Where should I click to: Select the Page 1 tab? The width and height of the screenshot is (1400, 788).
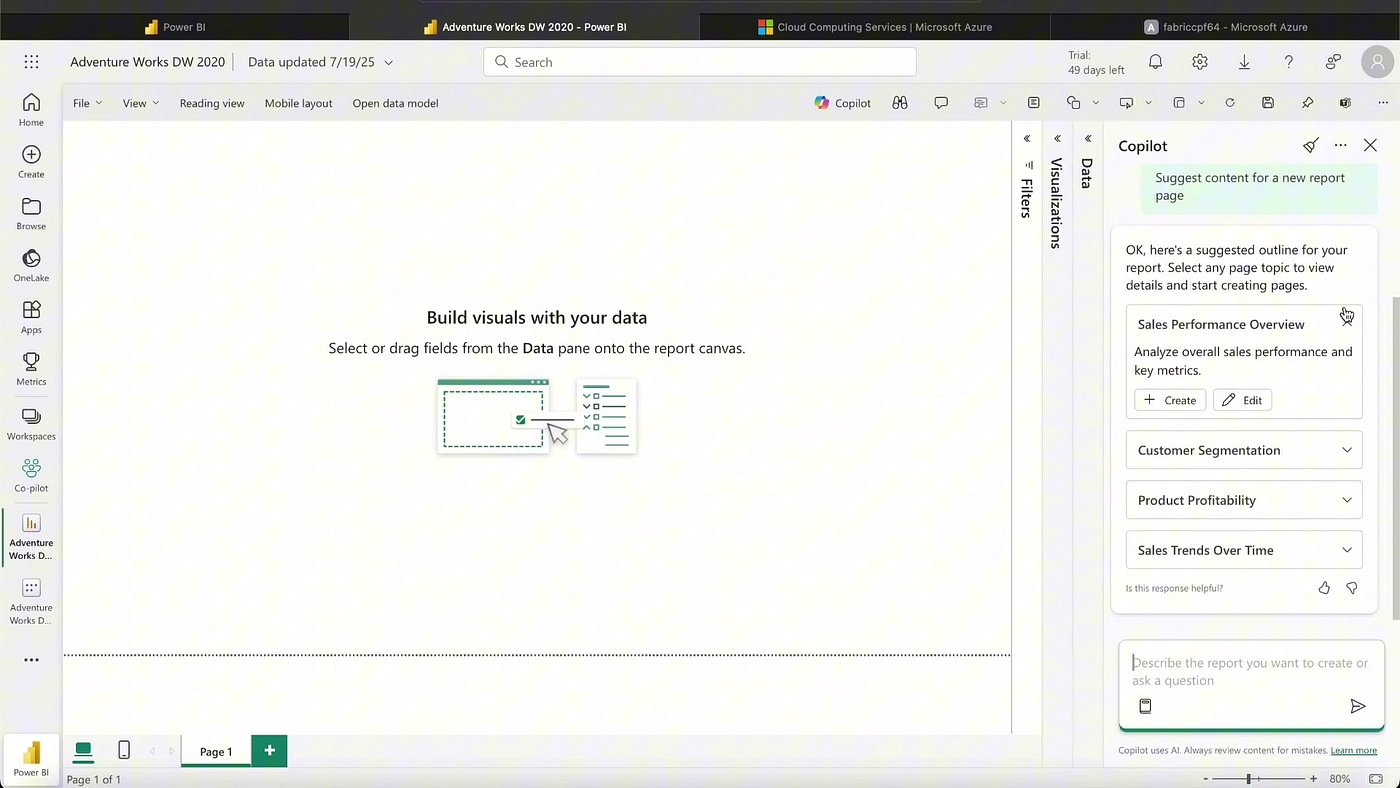(216, 752)
